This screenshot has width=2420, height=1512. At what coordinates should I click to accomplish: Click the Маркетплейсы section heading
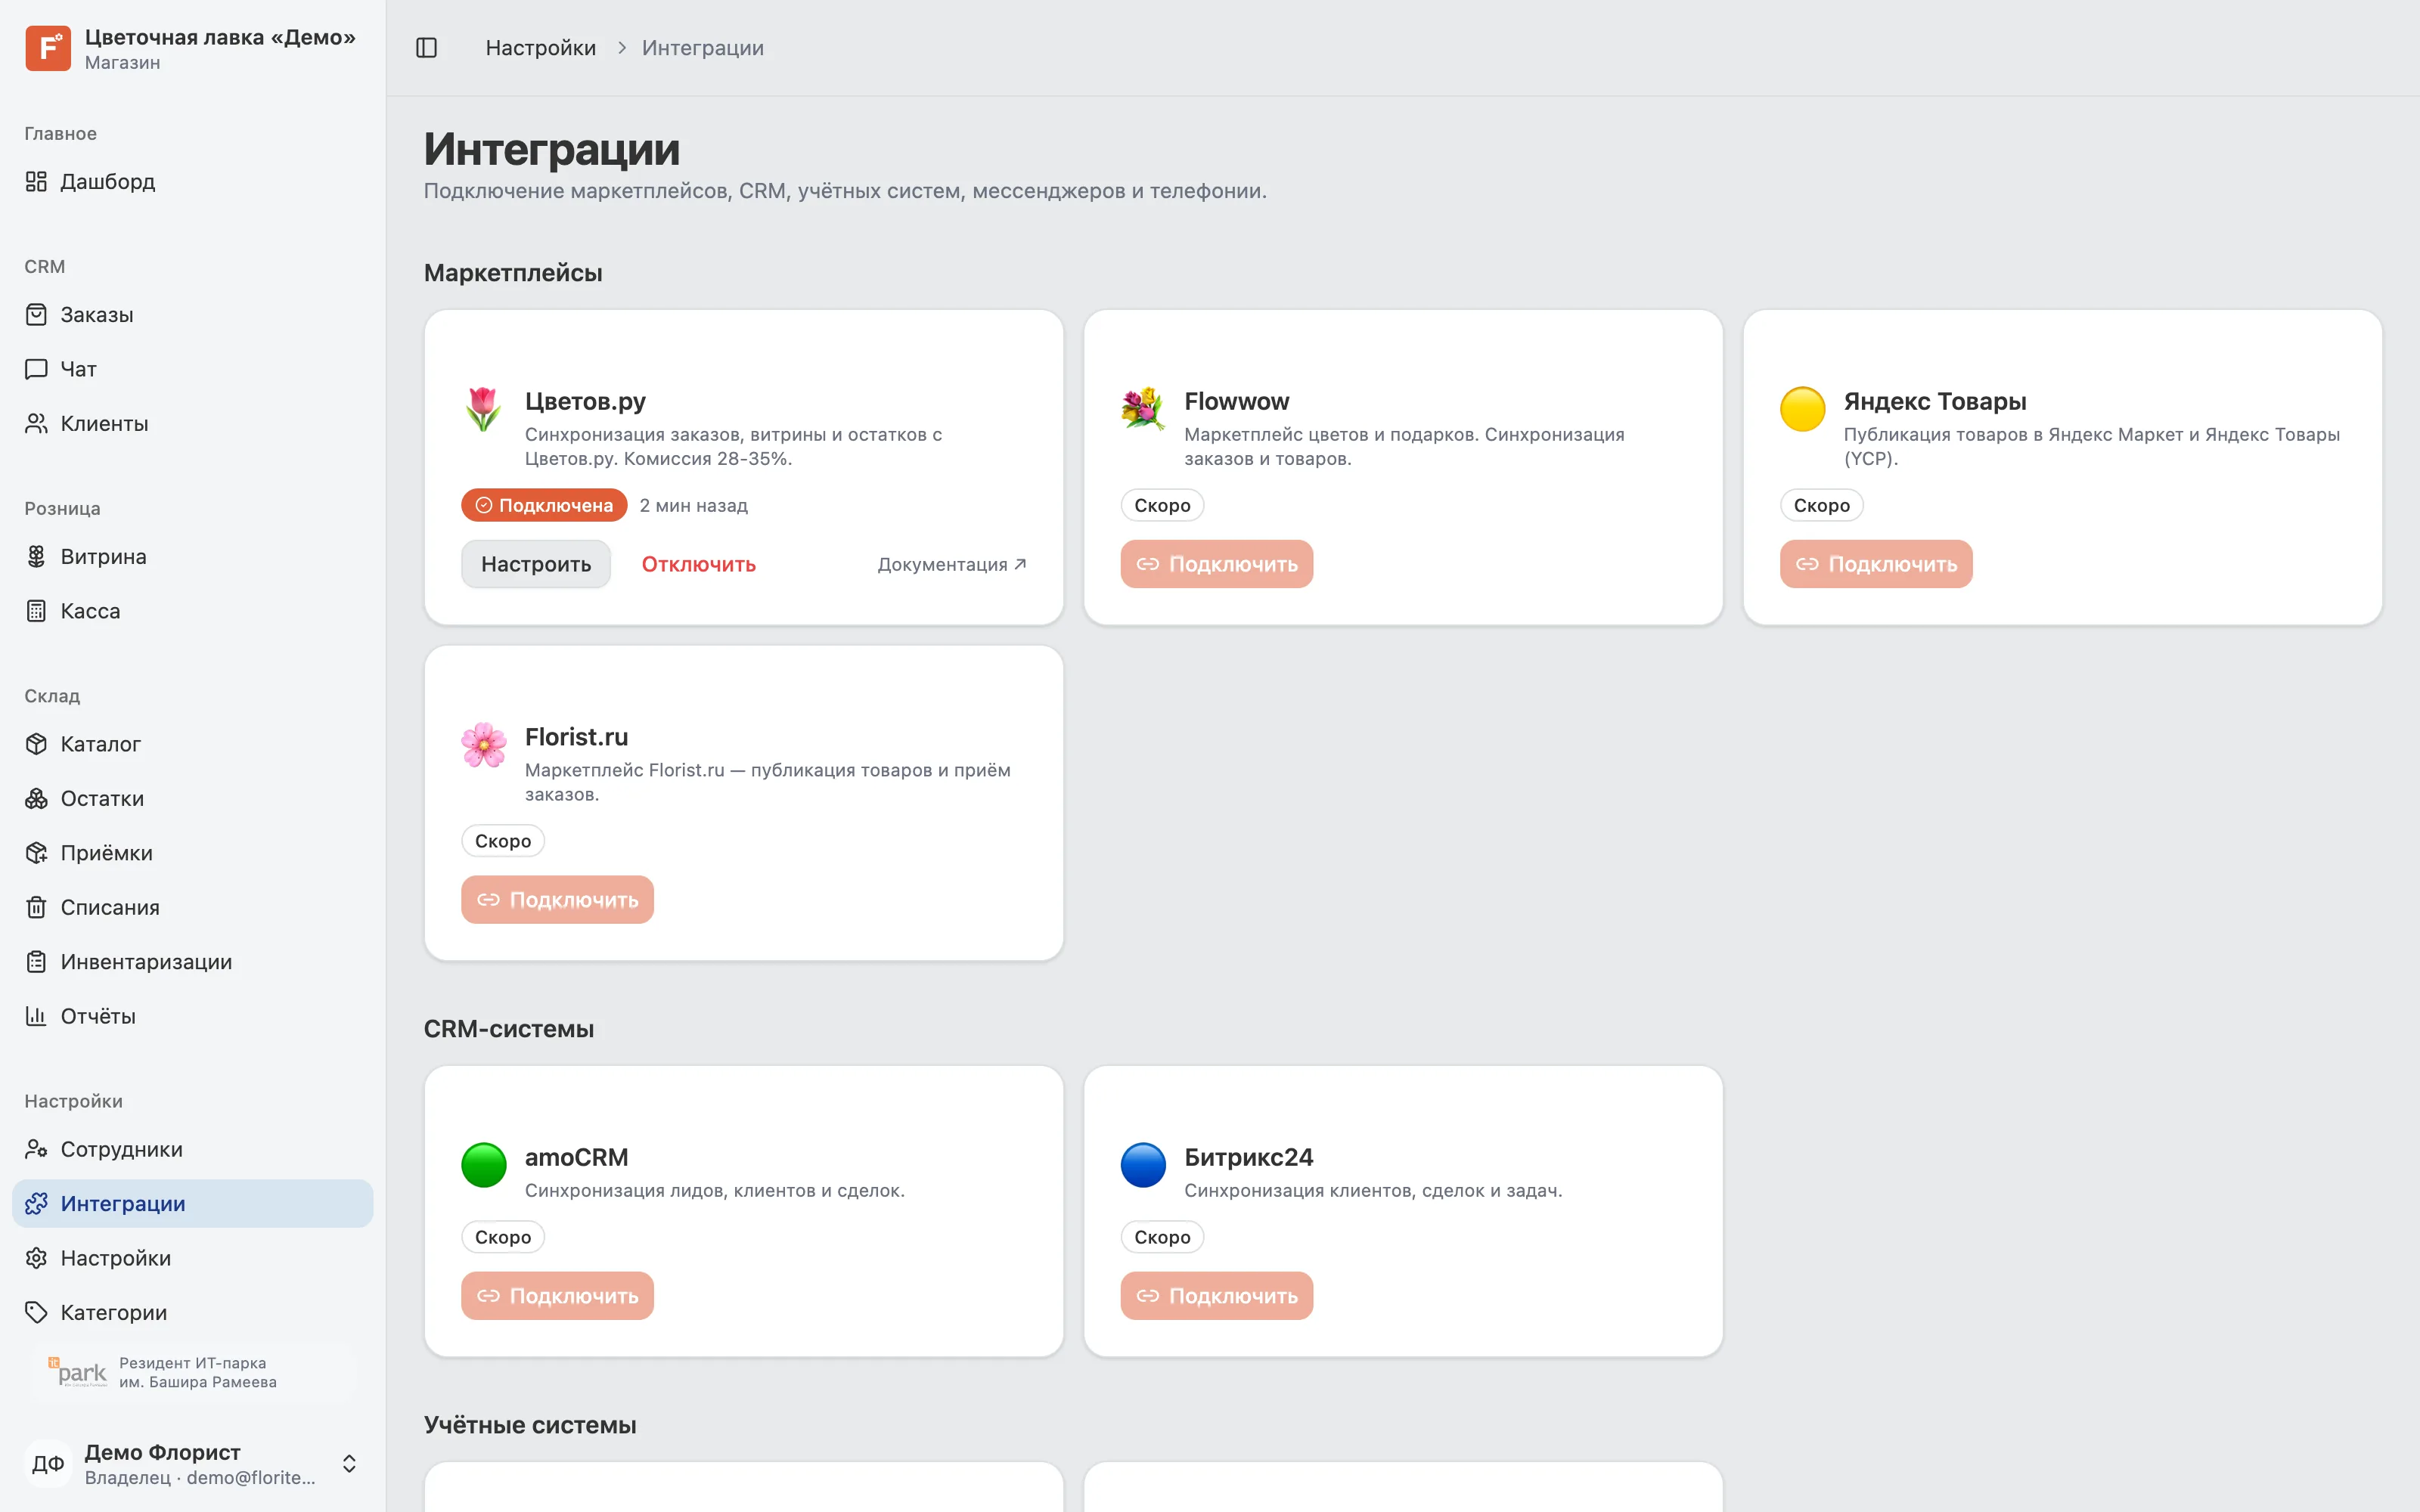513,273
